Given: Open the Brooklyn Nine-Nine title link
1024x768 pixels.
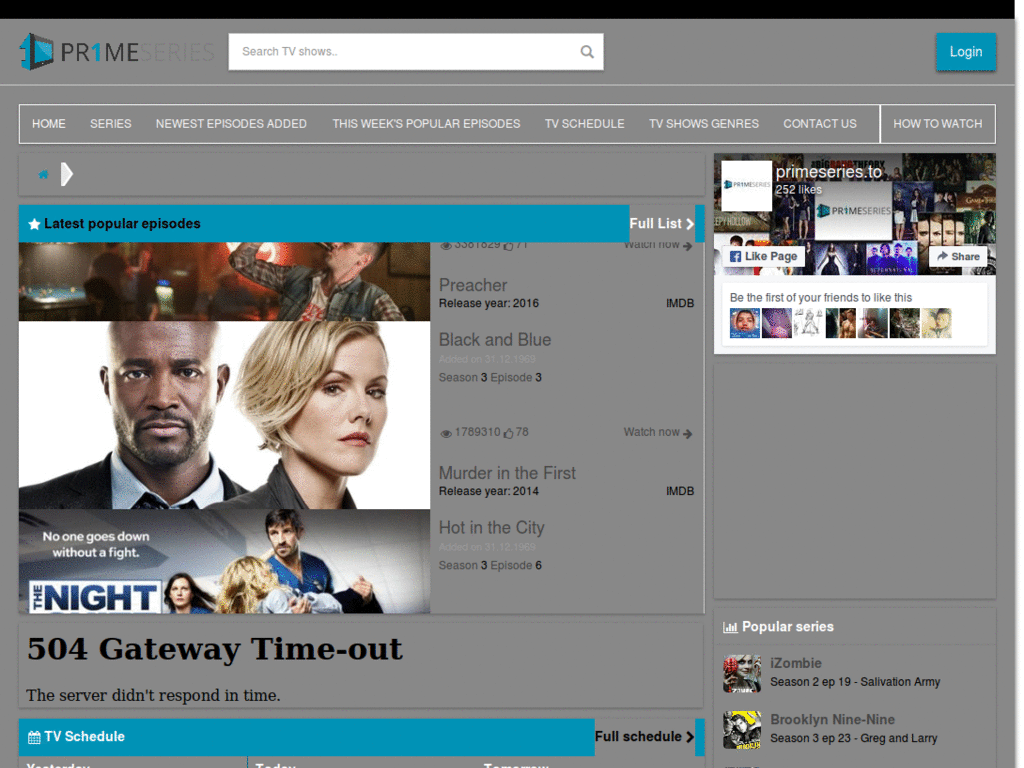Looking at the screenshot, I should (x=832, y=720).
